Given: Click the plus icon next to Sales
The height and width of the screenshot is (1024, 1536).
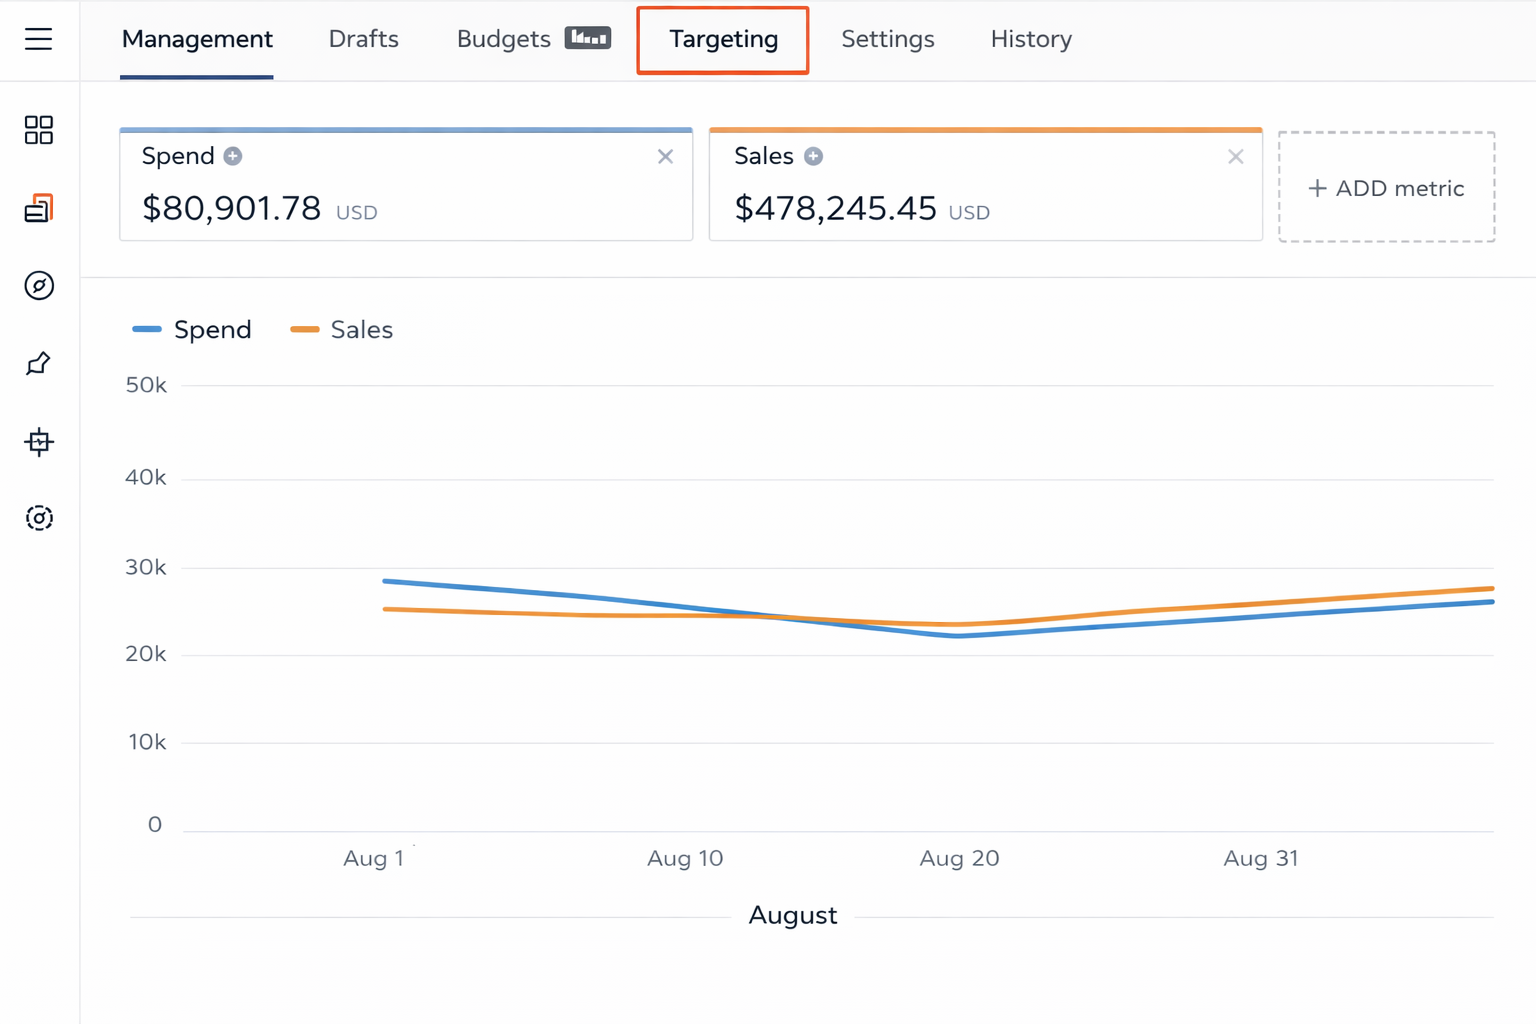Looking at the screenshot, I should point(814,156).
